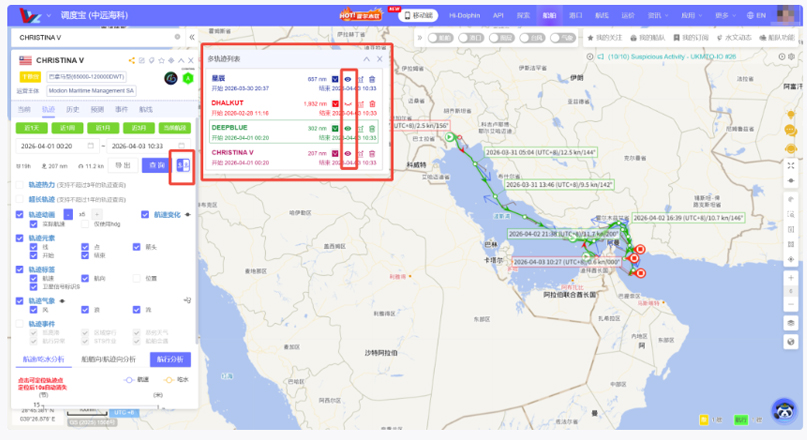This screenshot has height=440, width=807.
Task: Enable the 轨迹热力 checkbox
Action: tap(21, 186)
